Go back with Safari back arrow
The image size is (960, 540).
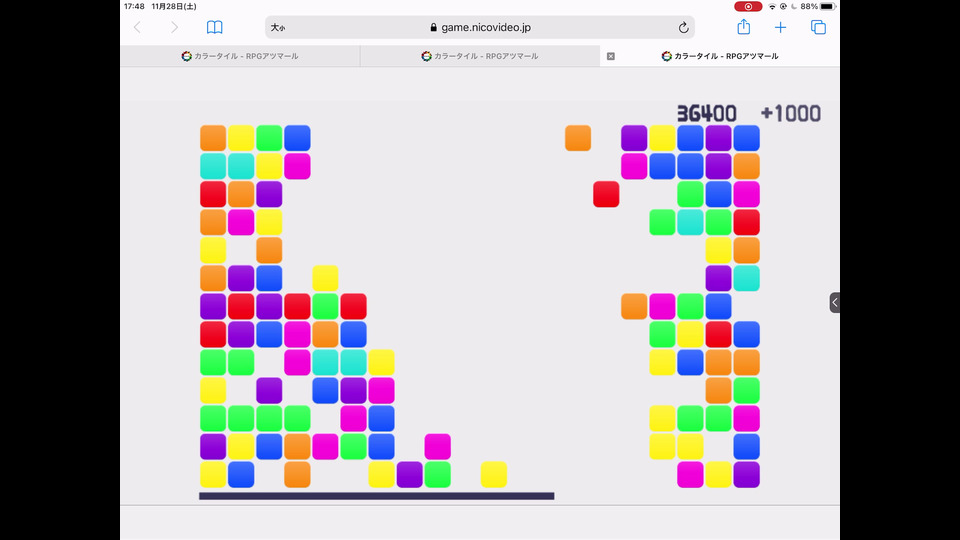pos(137,27)
